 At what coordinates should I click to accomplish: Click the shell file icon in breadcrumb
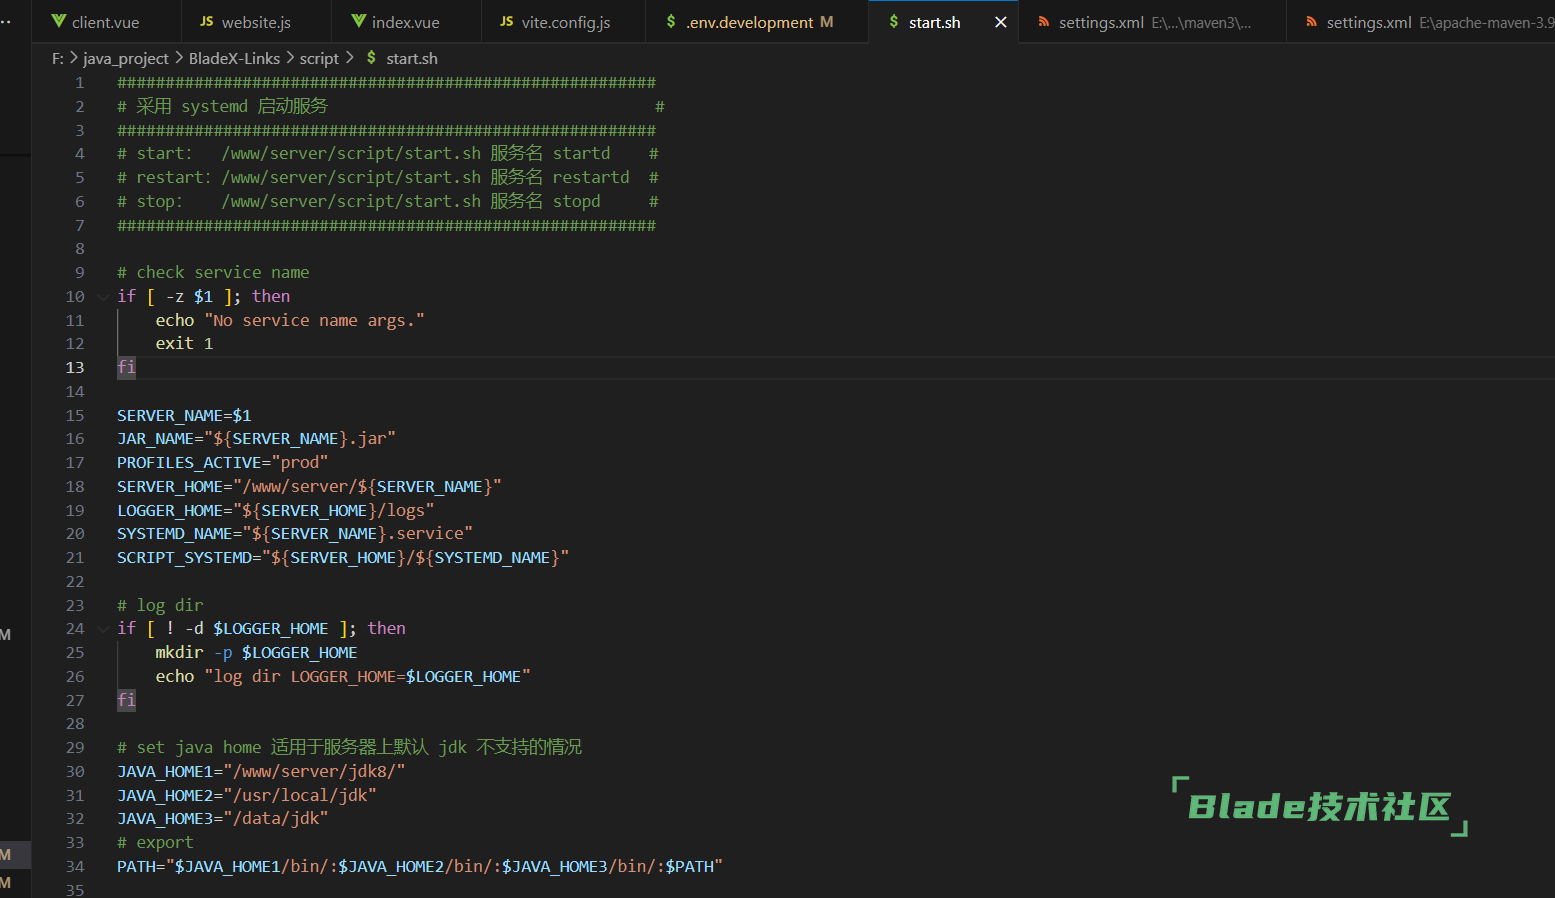click(371, 58)
